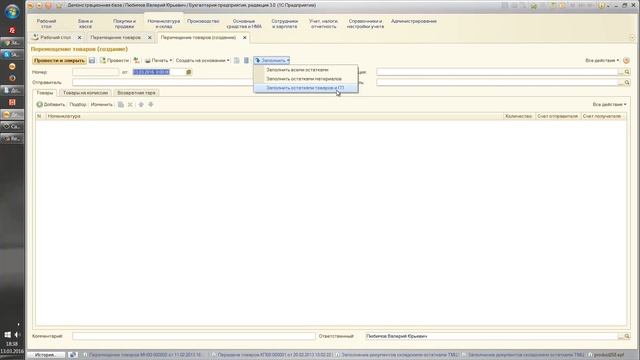Click the volume speaker icon in tray
The height and width of the screenshot is (360, 640).
pyautogui.click(x=17, y=335)
